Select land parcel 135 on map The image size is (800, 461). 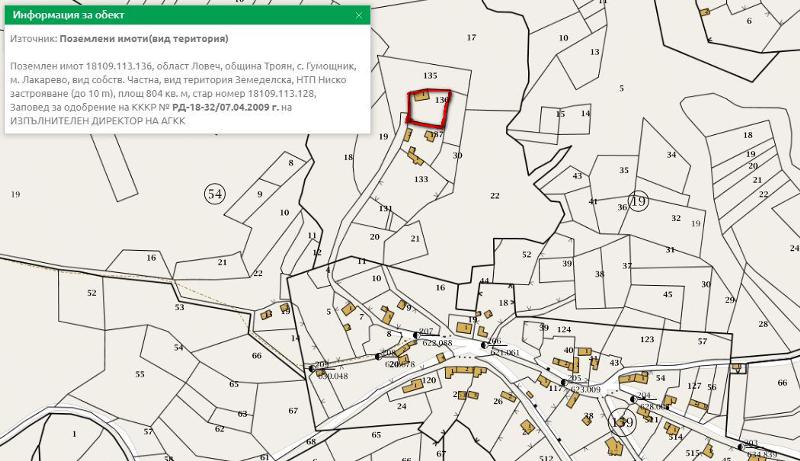point(430,76)
